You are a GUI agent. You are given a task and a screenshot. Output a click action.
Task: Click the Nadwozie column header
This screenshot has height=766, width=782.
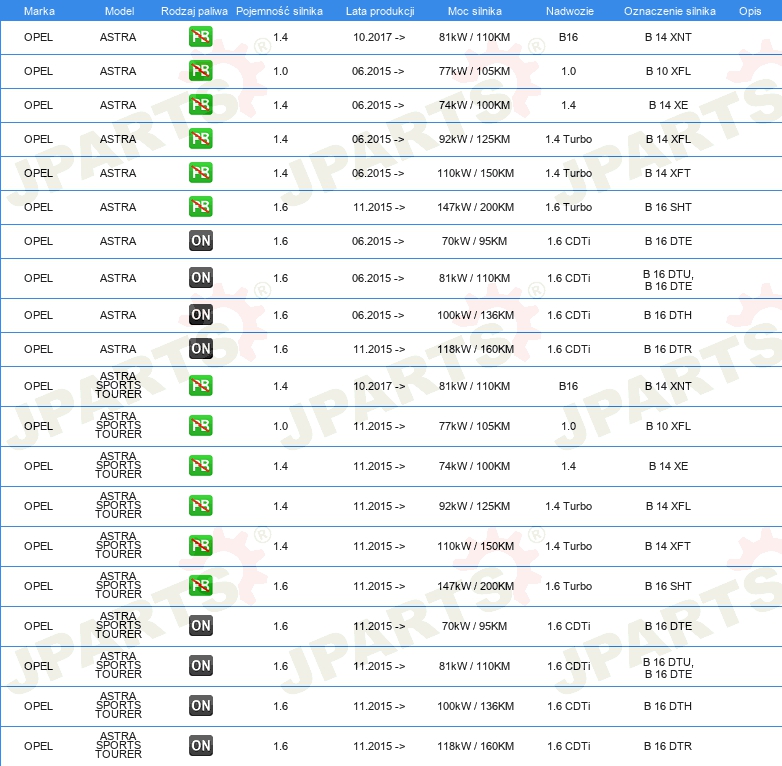[x=568, y=10]
